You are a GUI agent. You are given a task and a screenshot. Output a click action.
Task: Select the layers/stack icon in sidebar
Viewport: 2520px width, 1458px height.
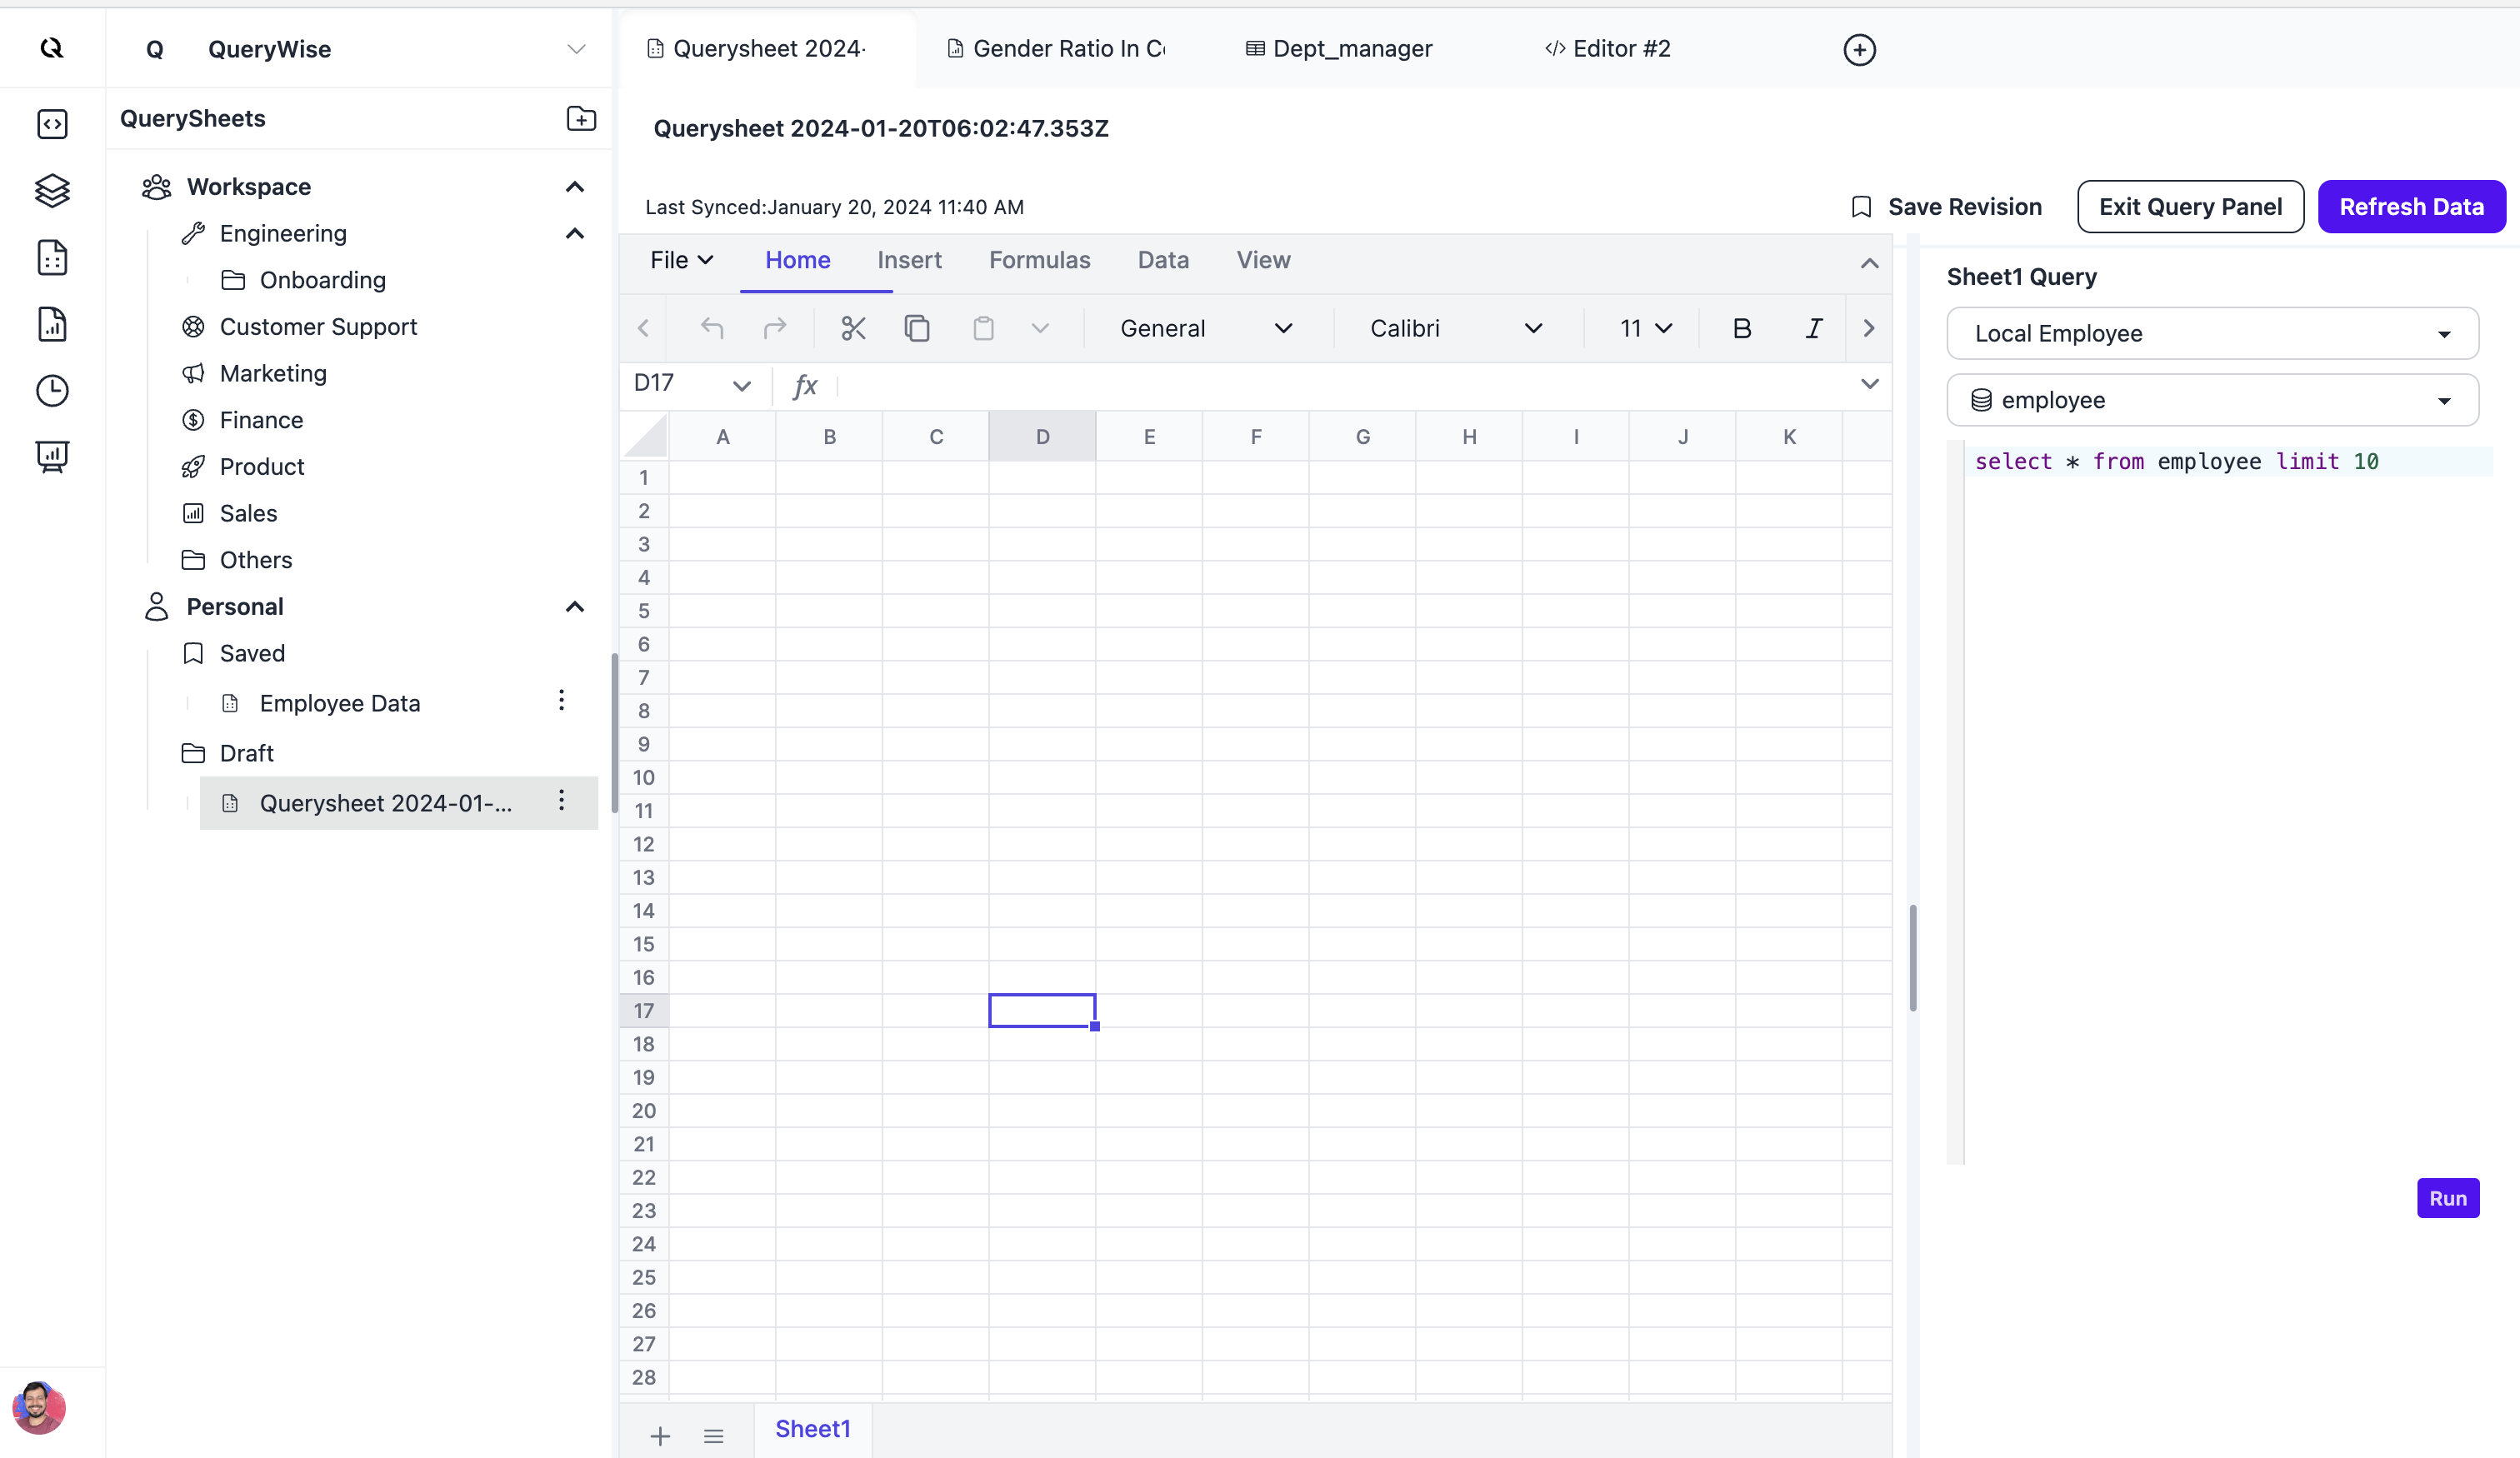(x=51, y=190)
